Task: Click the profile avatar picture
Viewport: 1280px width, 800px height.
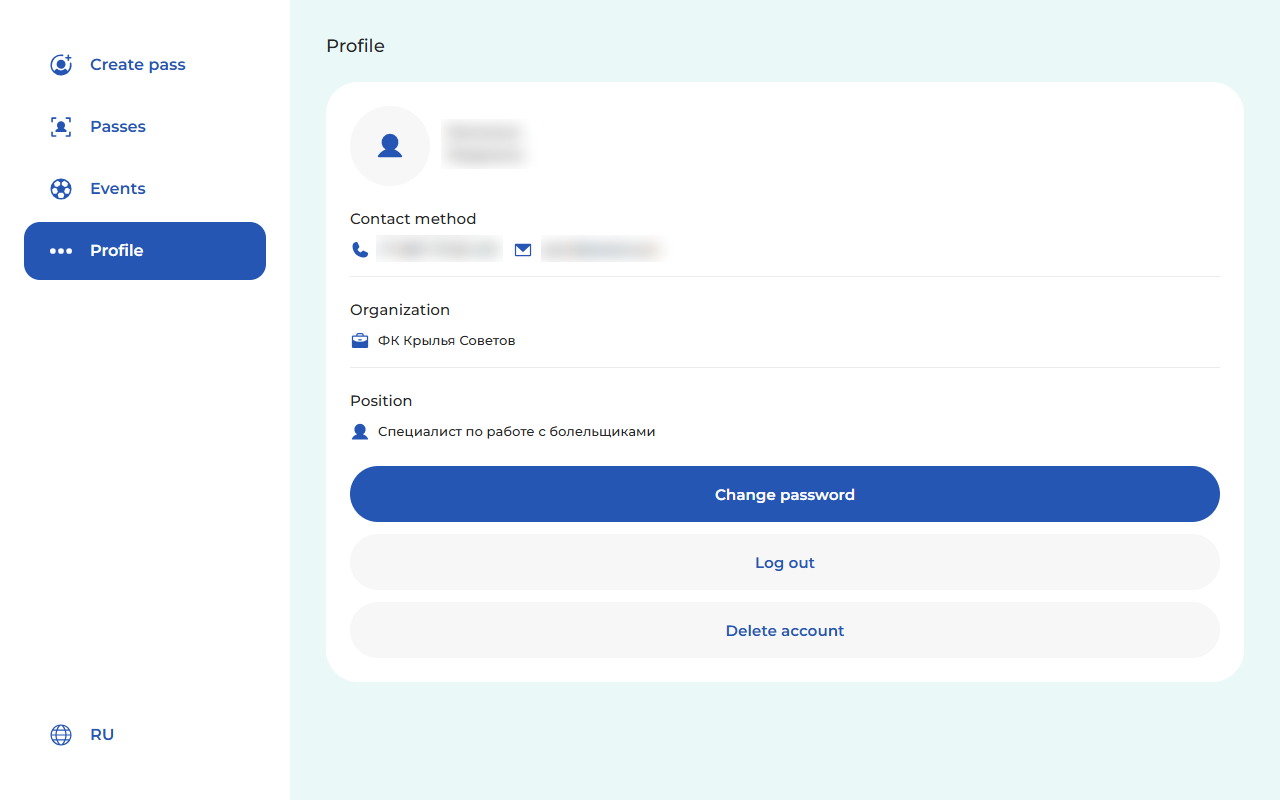Action: (x=390, y=146)
